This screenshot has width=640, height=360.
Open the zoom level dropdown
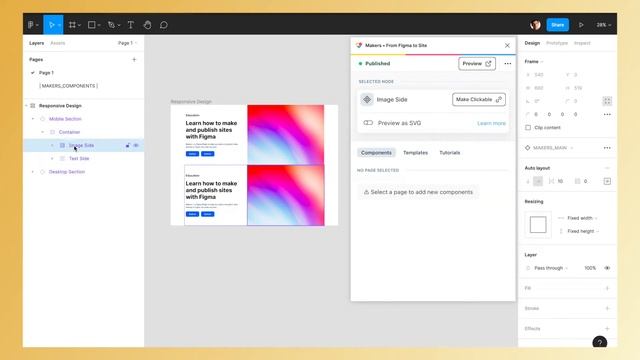(x=603, y=25)
